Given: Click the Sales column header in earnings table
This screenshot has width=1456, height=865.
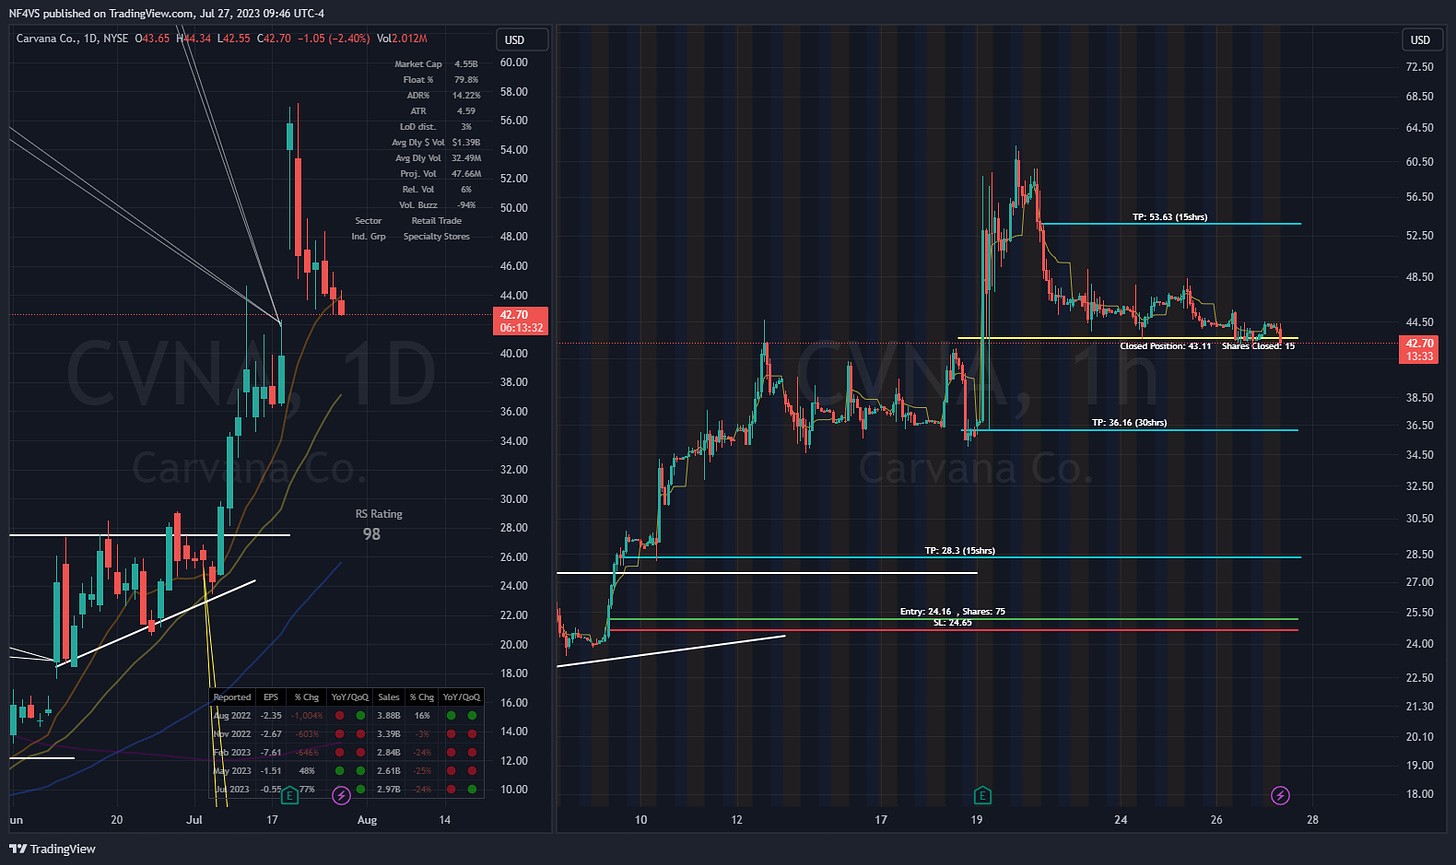Looking at the screenshot, I should pyautogui.click(x=387, y=696).
